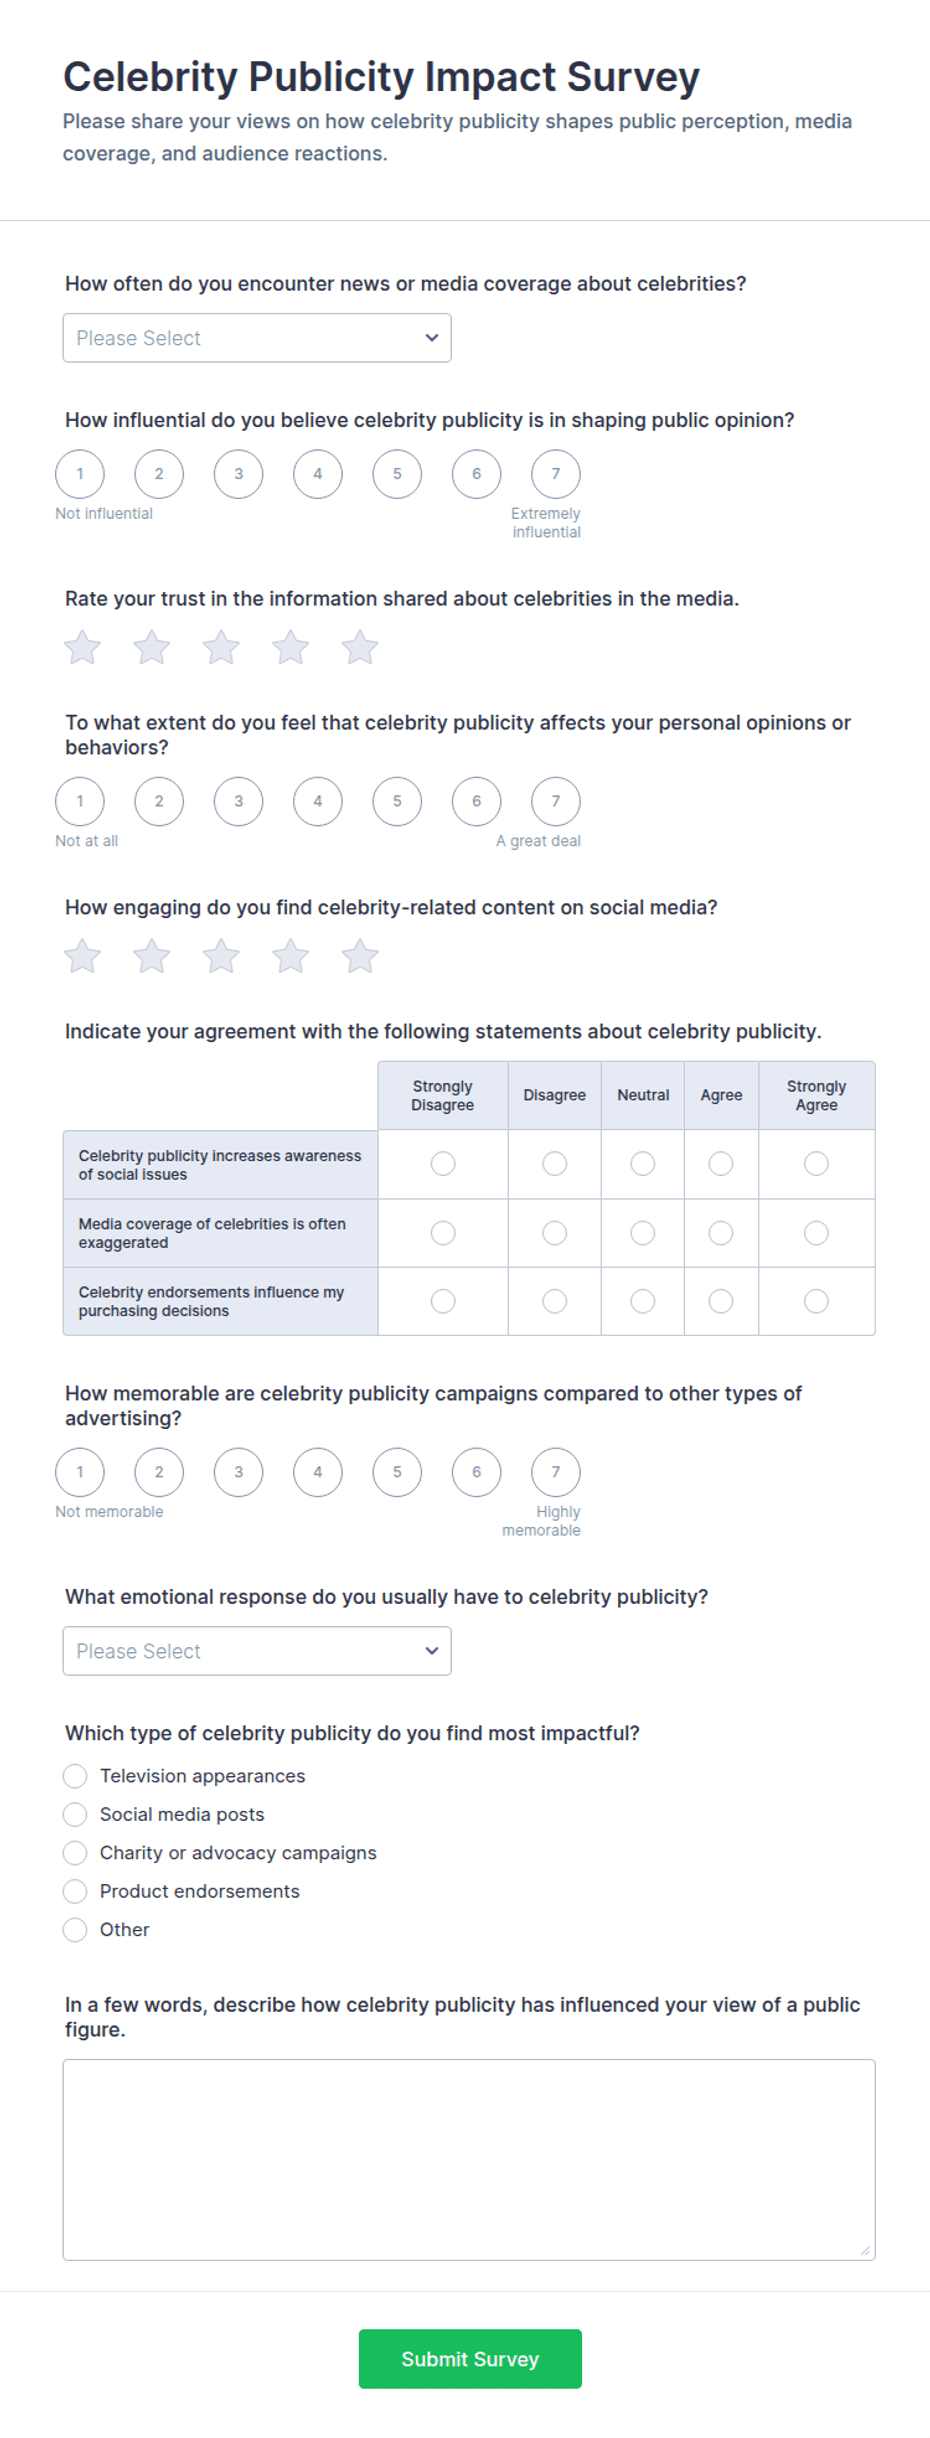The height and width of the screenshot is (2438, 930).
Task: Choose 7 Extremely influential on influence scale
Action: 556,474
